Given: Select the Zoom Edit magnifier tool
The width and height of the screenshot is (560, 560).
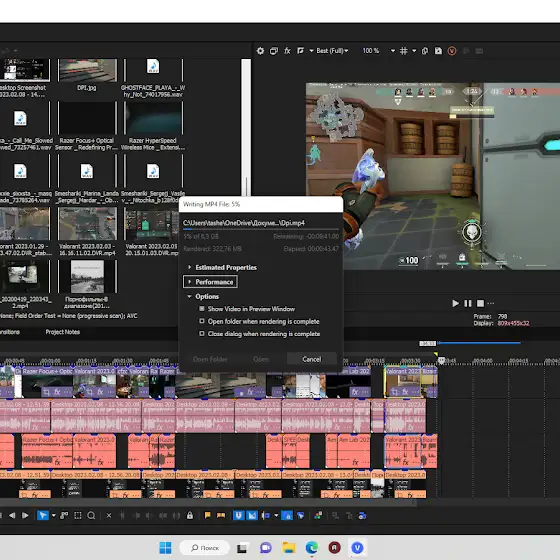Looking at the screenshot, I should 91,515.
